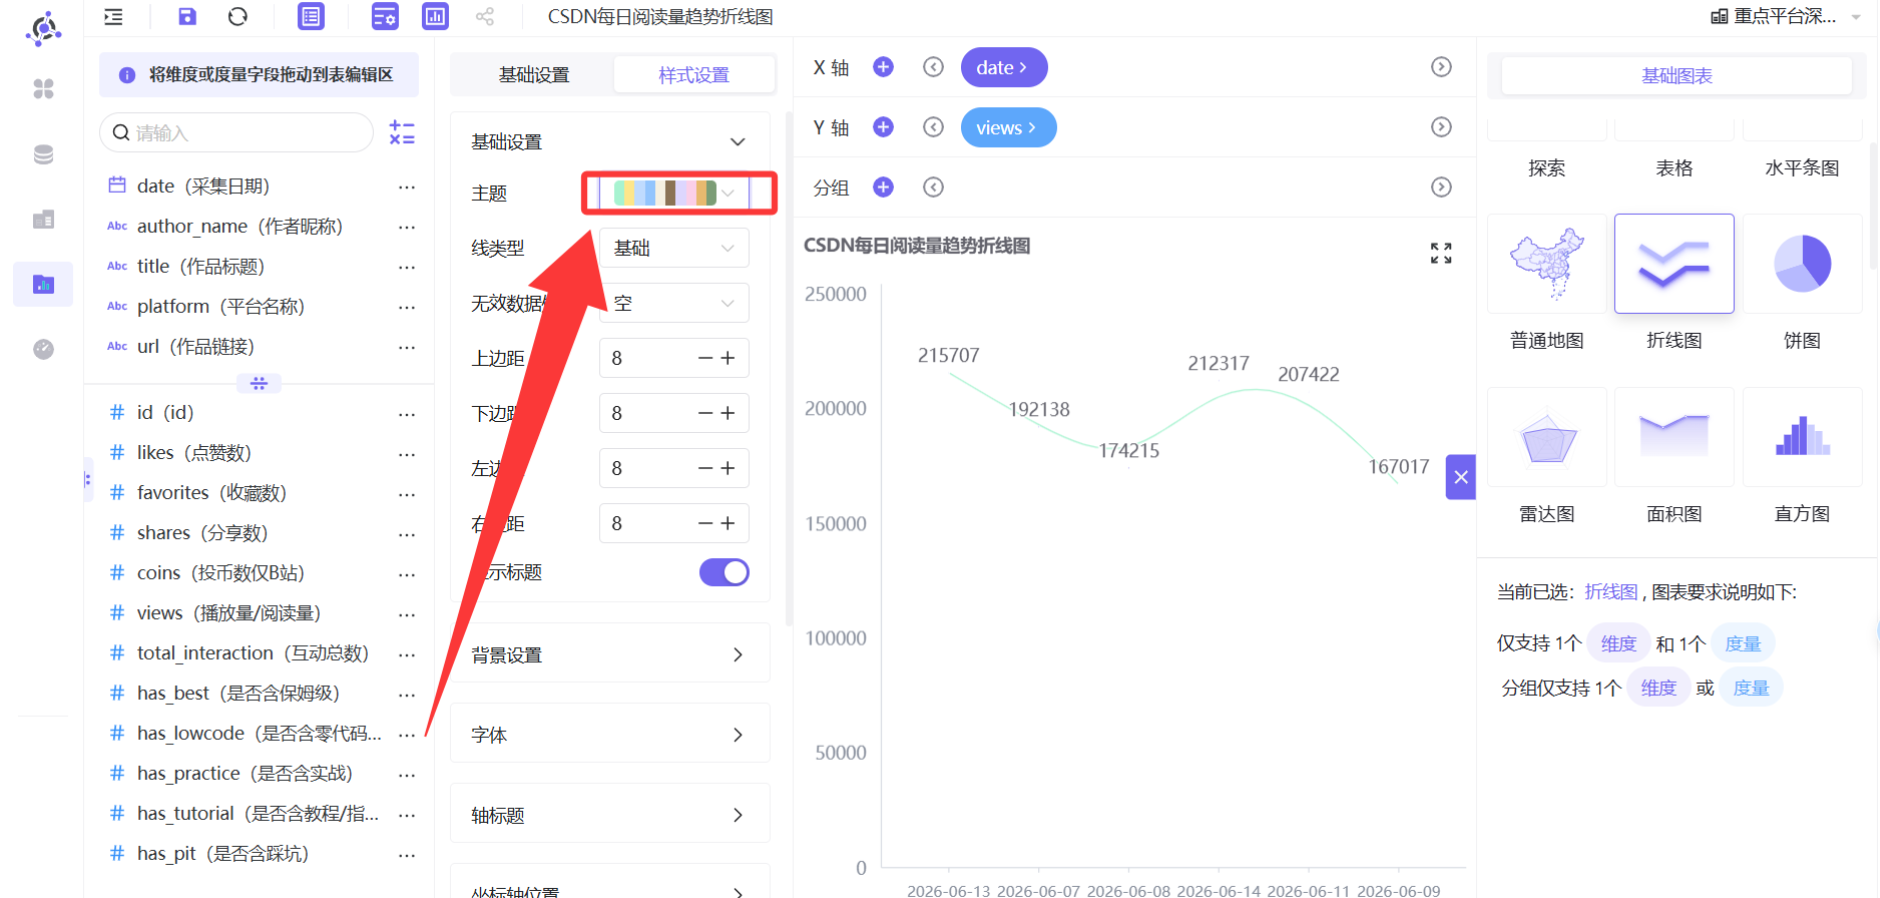
Task: Open more options for url field
Action: pyautogui.click(x=406, y=347)
